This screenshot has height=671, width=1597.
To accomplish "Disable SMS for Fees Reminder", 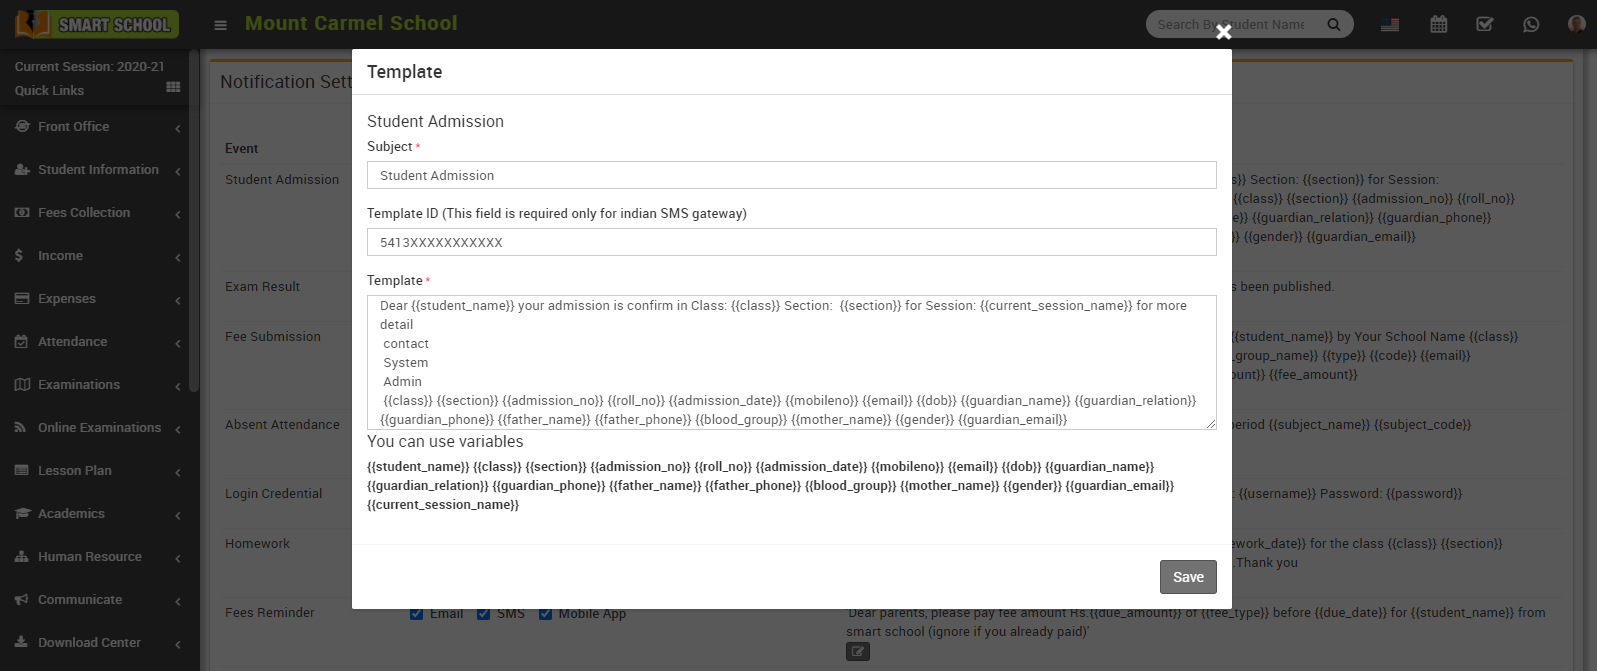I will (483, 613).
